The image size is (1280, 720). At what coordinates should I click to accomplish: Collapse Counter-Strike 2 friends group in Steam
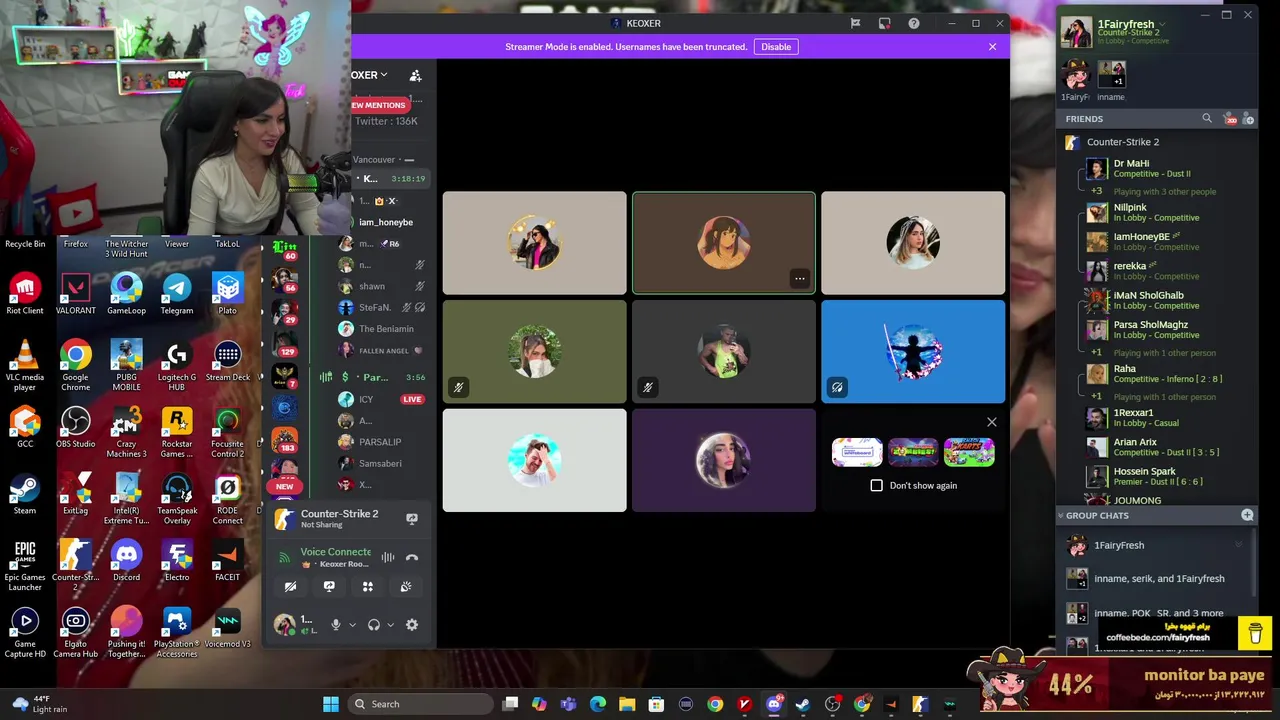point(1123,142)
